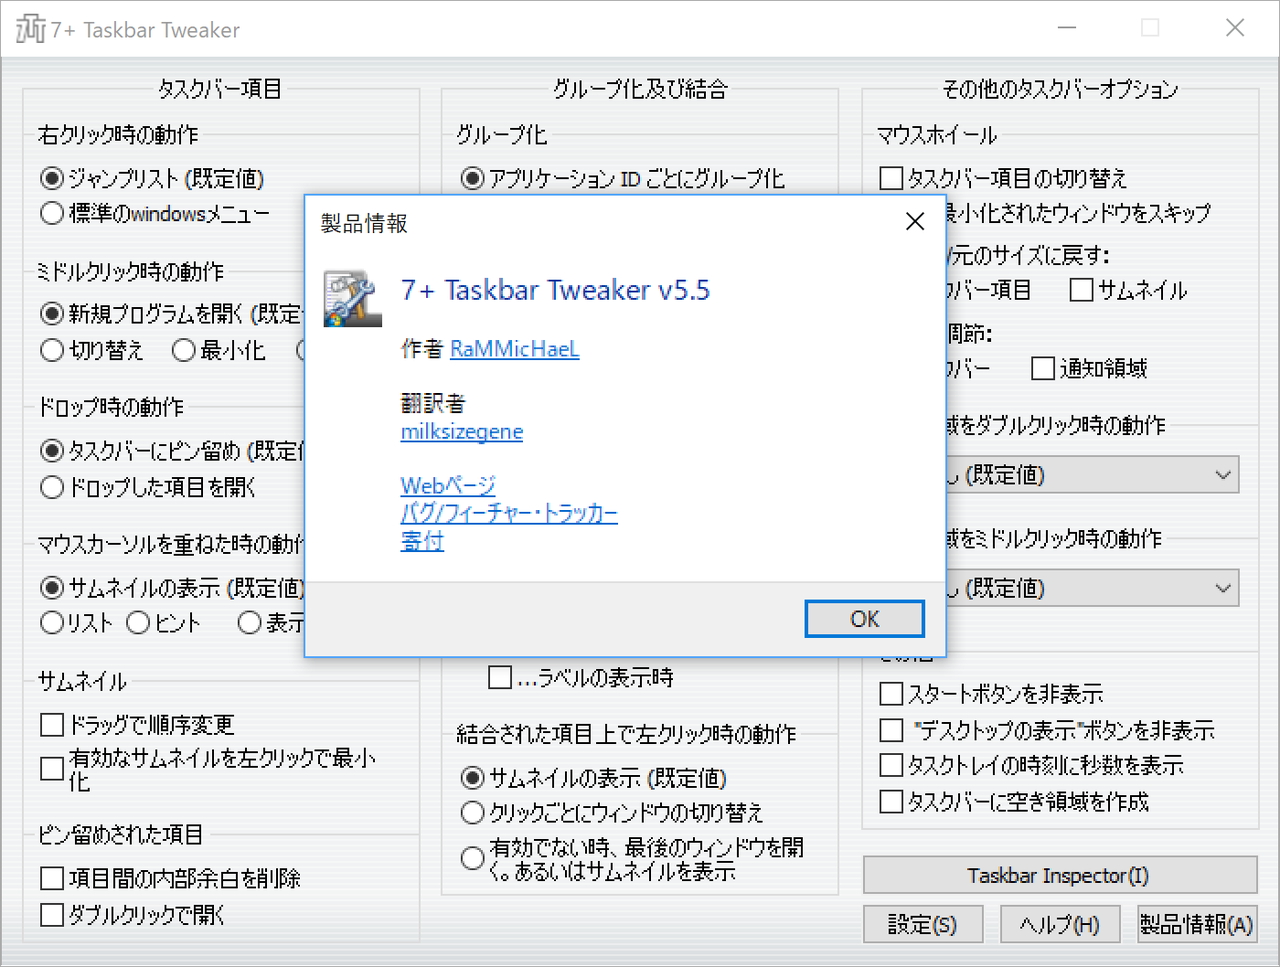Enable スタートボタンを非表示
The height and width of the screenshot is (967, 1280).
coord(890,693)
